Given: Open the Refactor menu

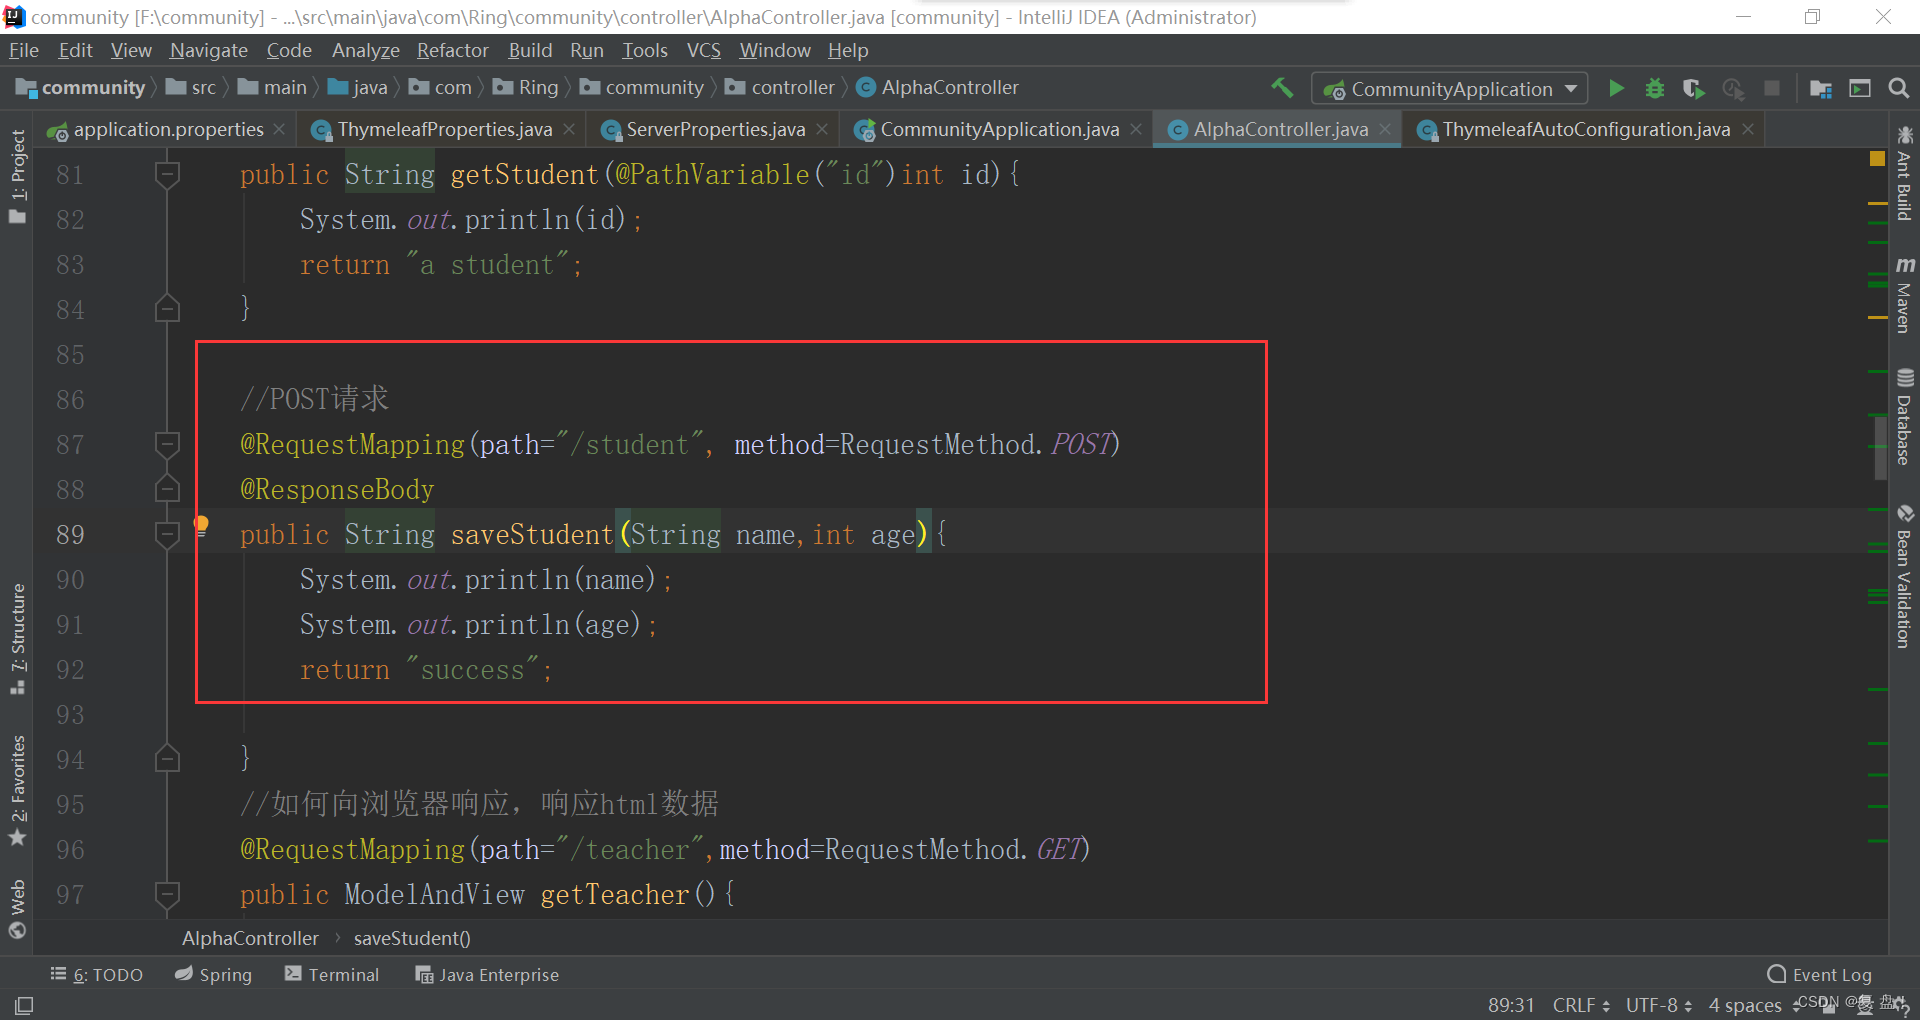Looking at the screenshot, I should [x=453, y=50].
